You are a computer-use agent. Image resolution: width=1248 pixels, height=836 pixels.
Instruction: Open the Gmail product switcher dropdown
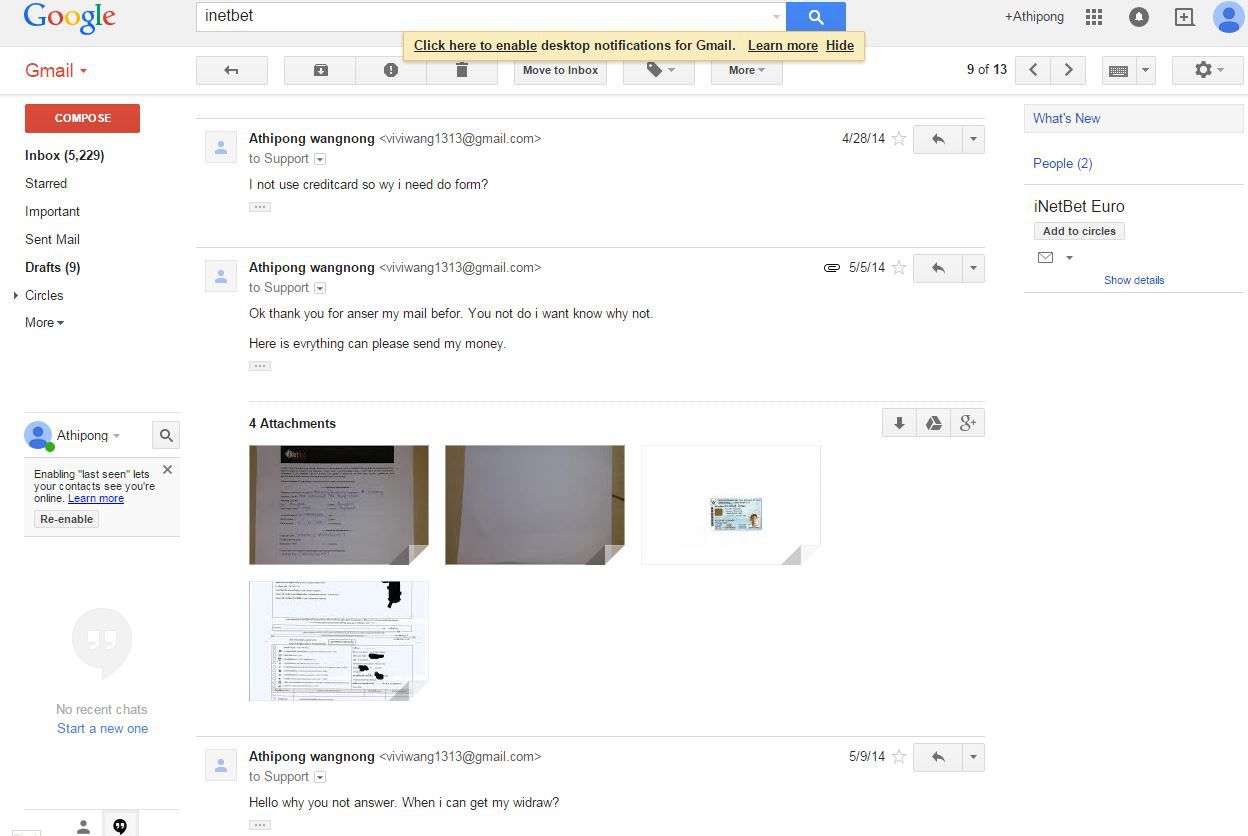56,71
